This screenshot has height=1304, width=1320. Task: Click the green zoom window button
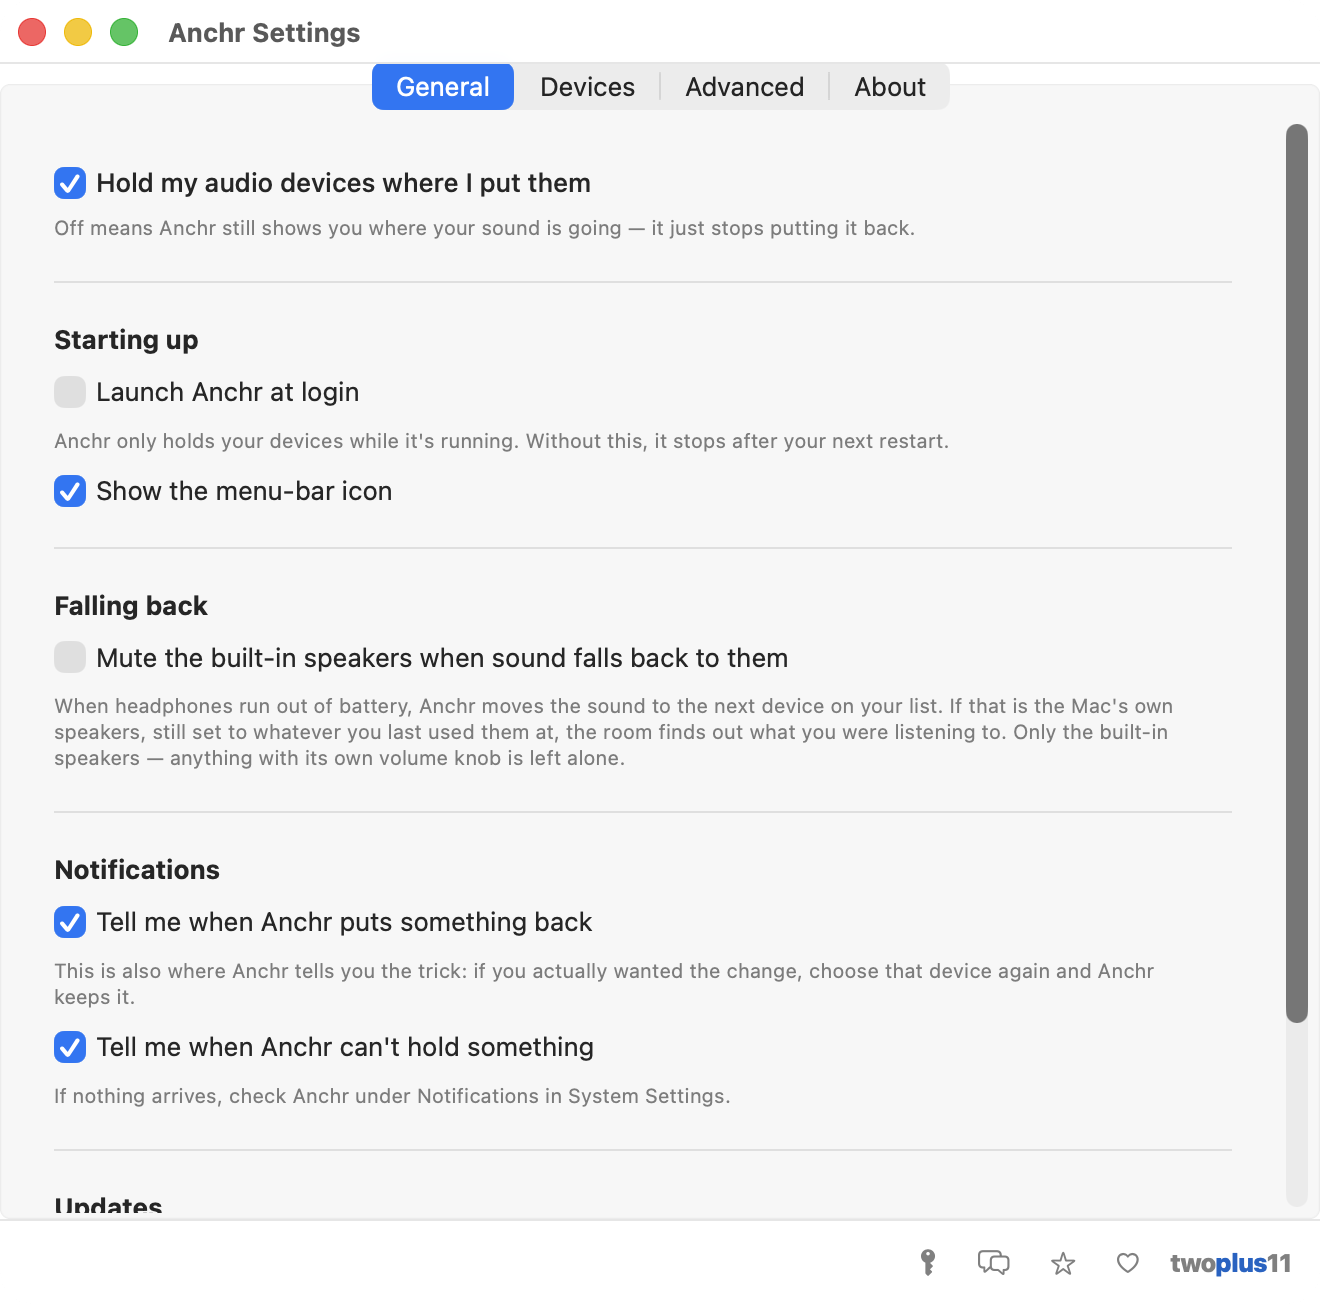pos(124,32)
